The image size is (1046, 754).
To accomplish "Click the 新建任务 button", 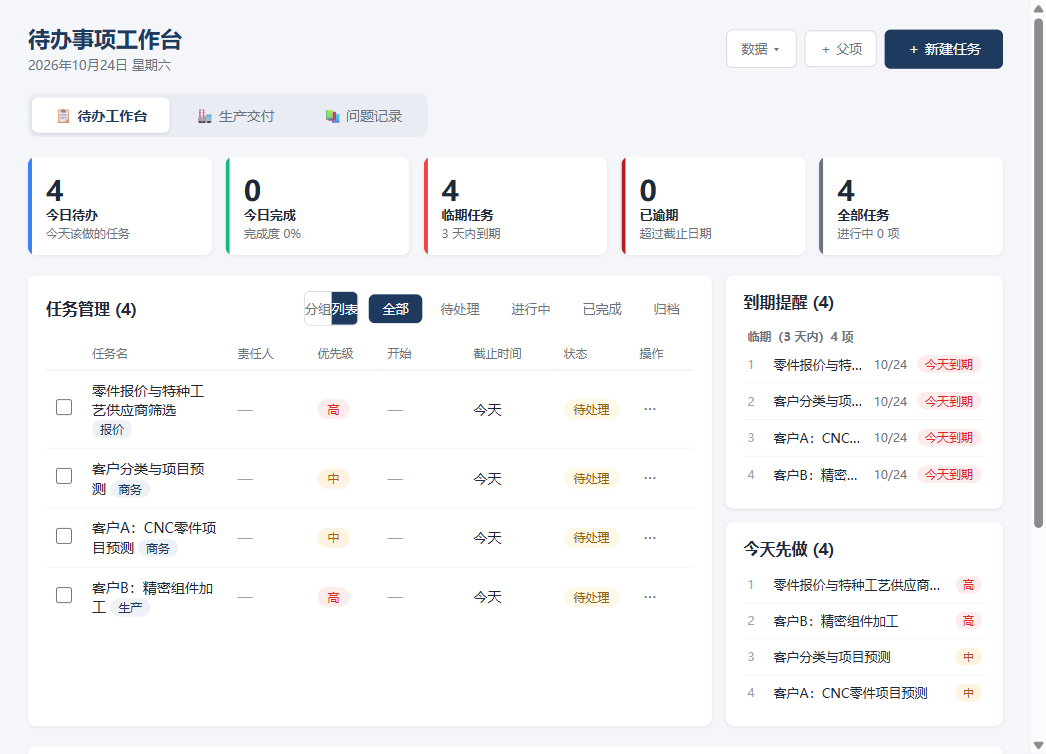I will (944, 49).
